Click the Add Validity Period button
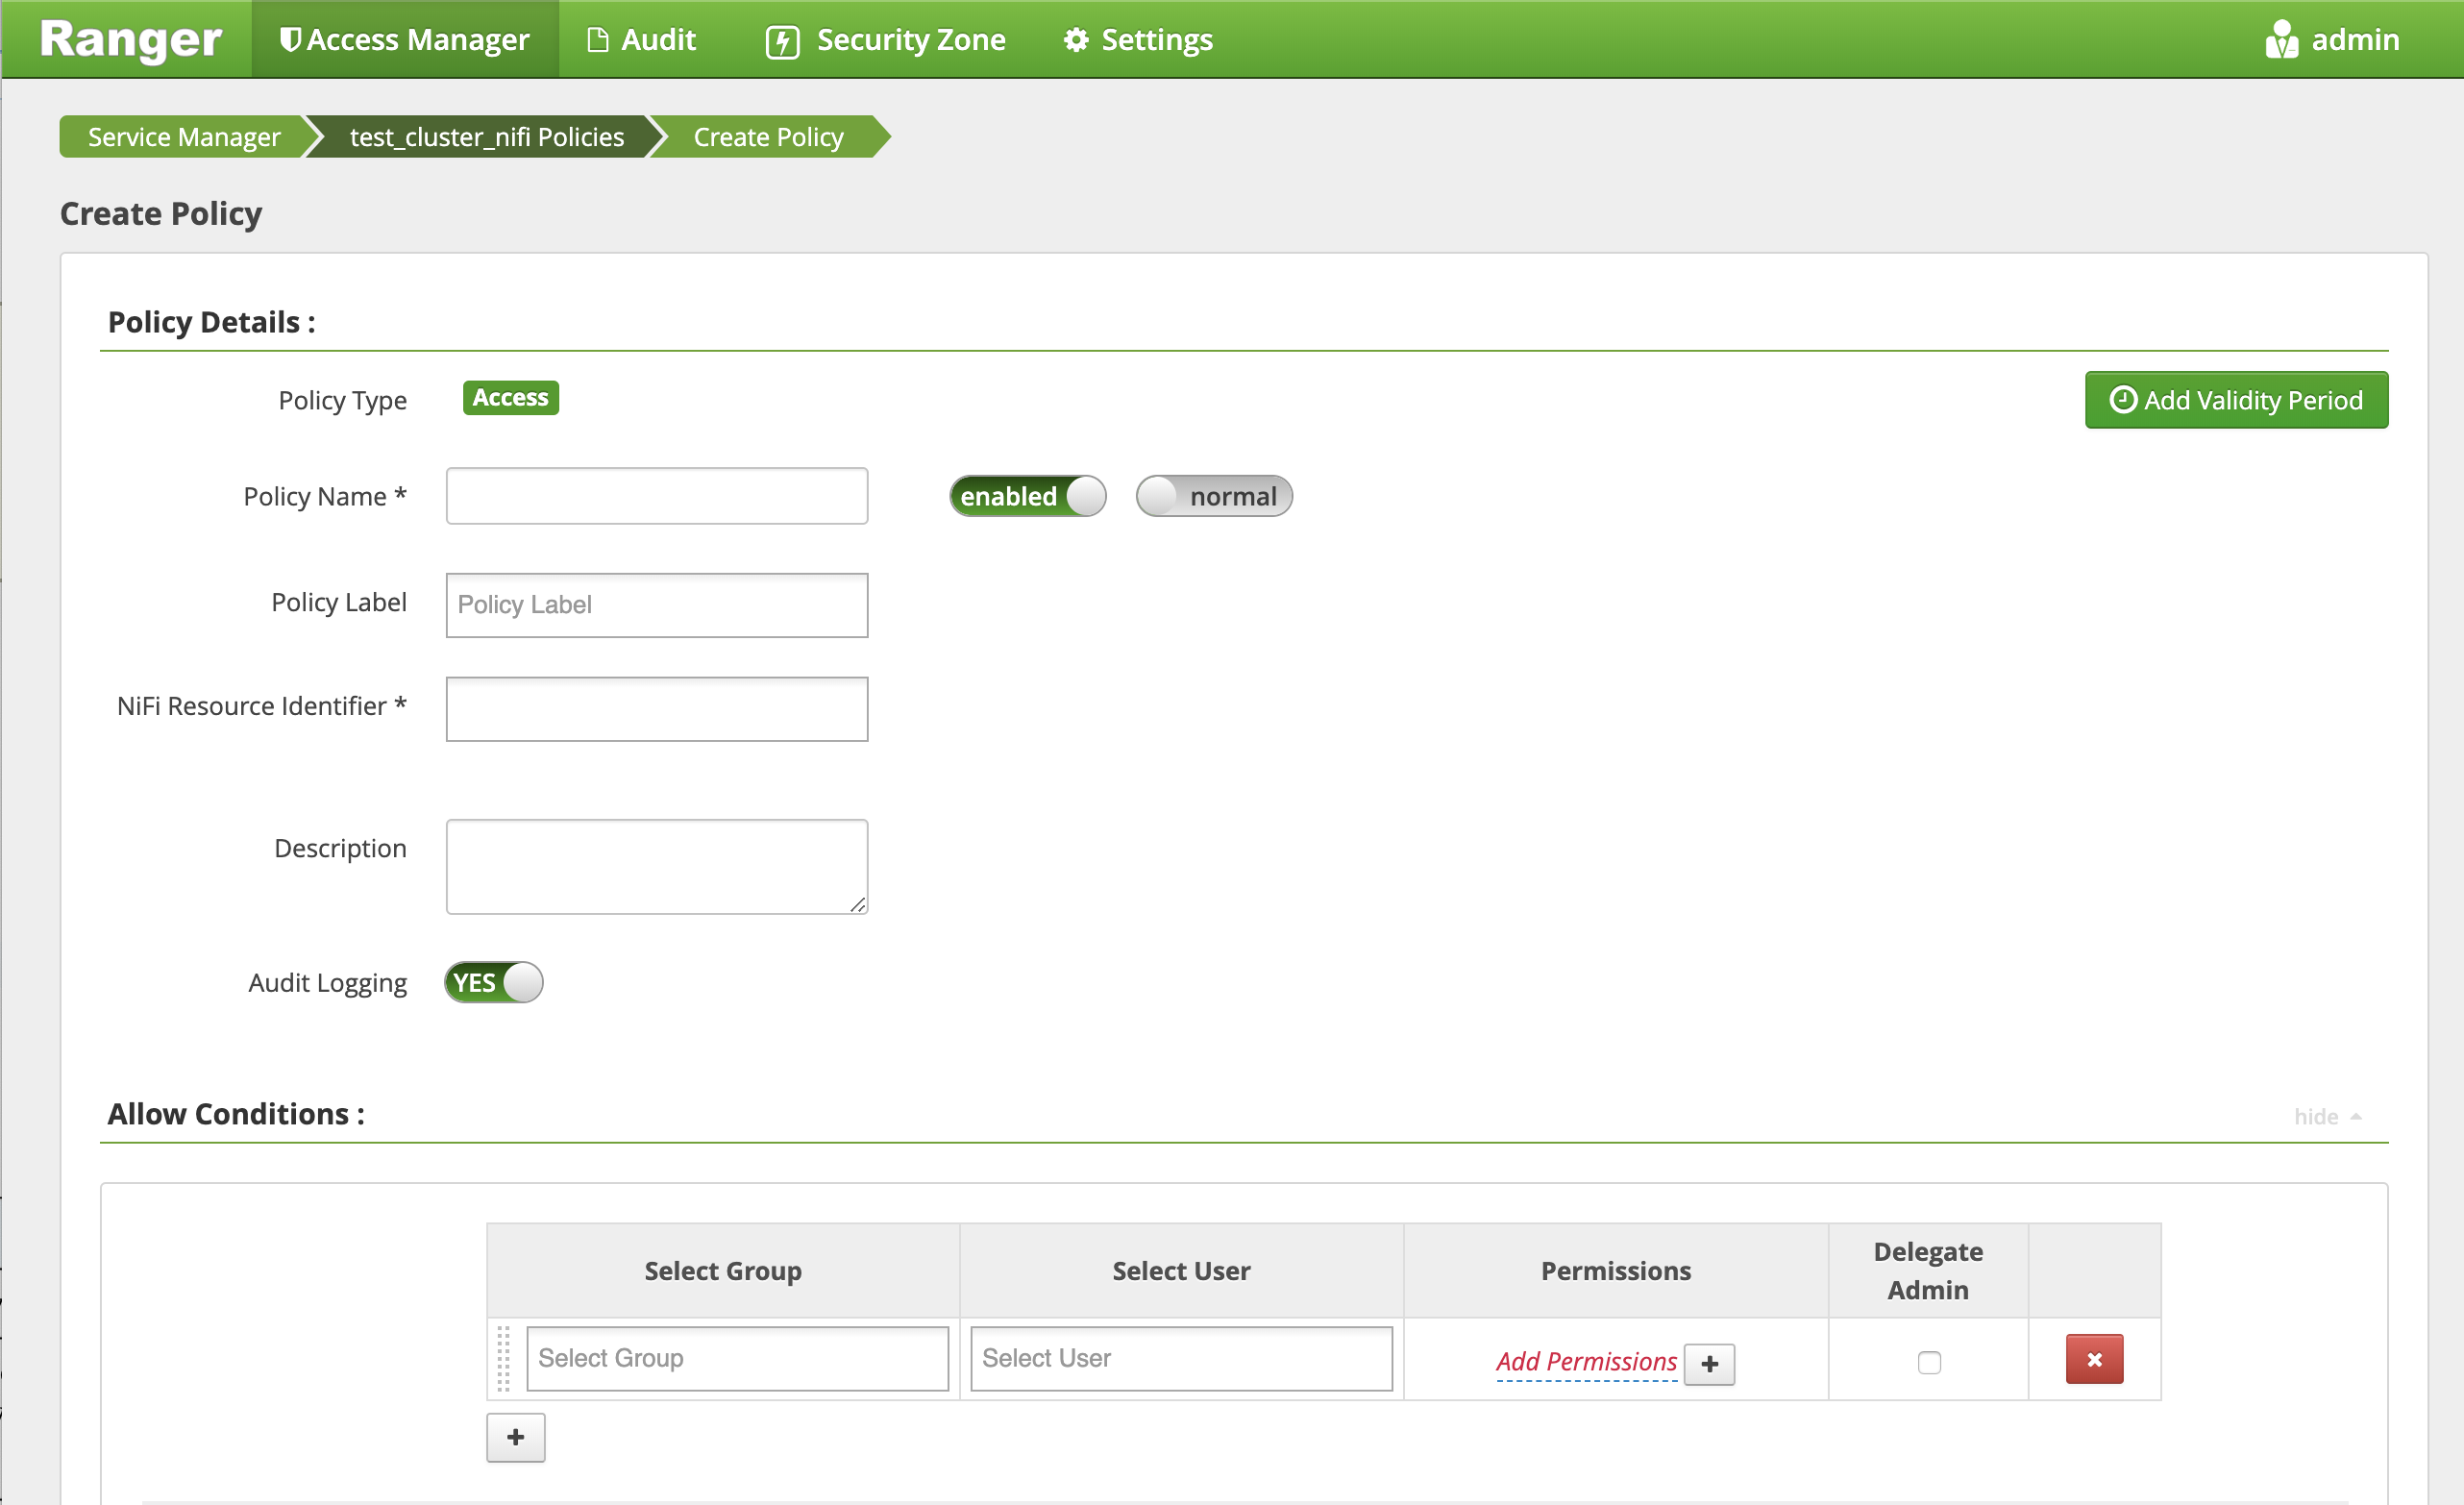This screenshot has height=1505, width=2464. 2237,398
